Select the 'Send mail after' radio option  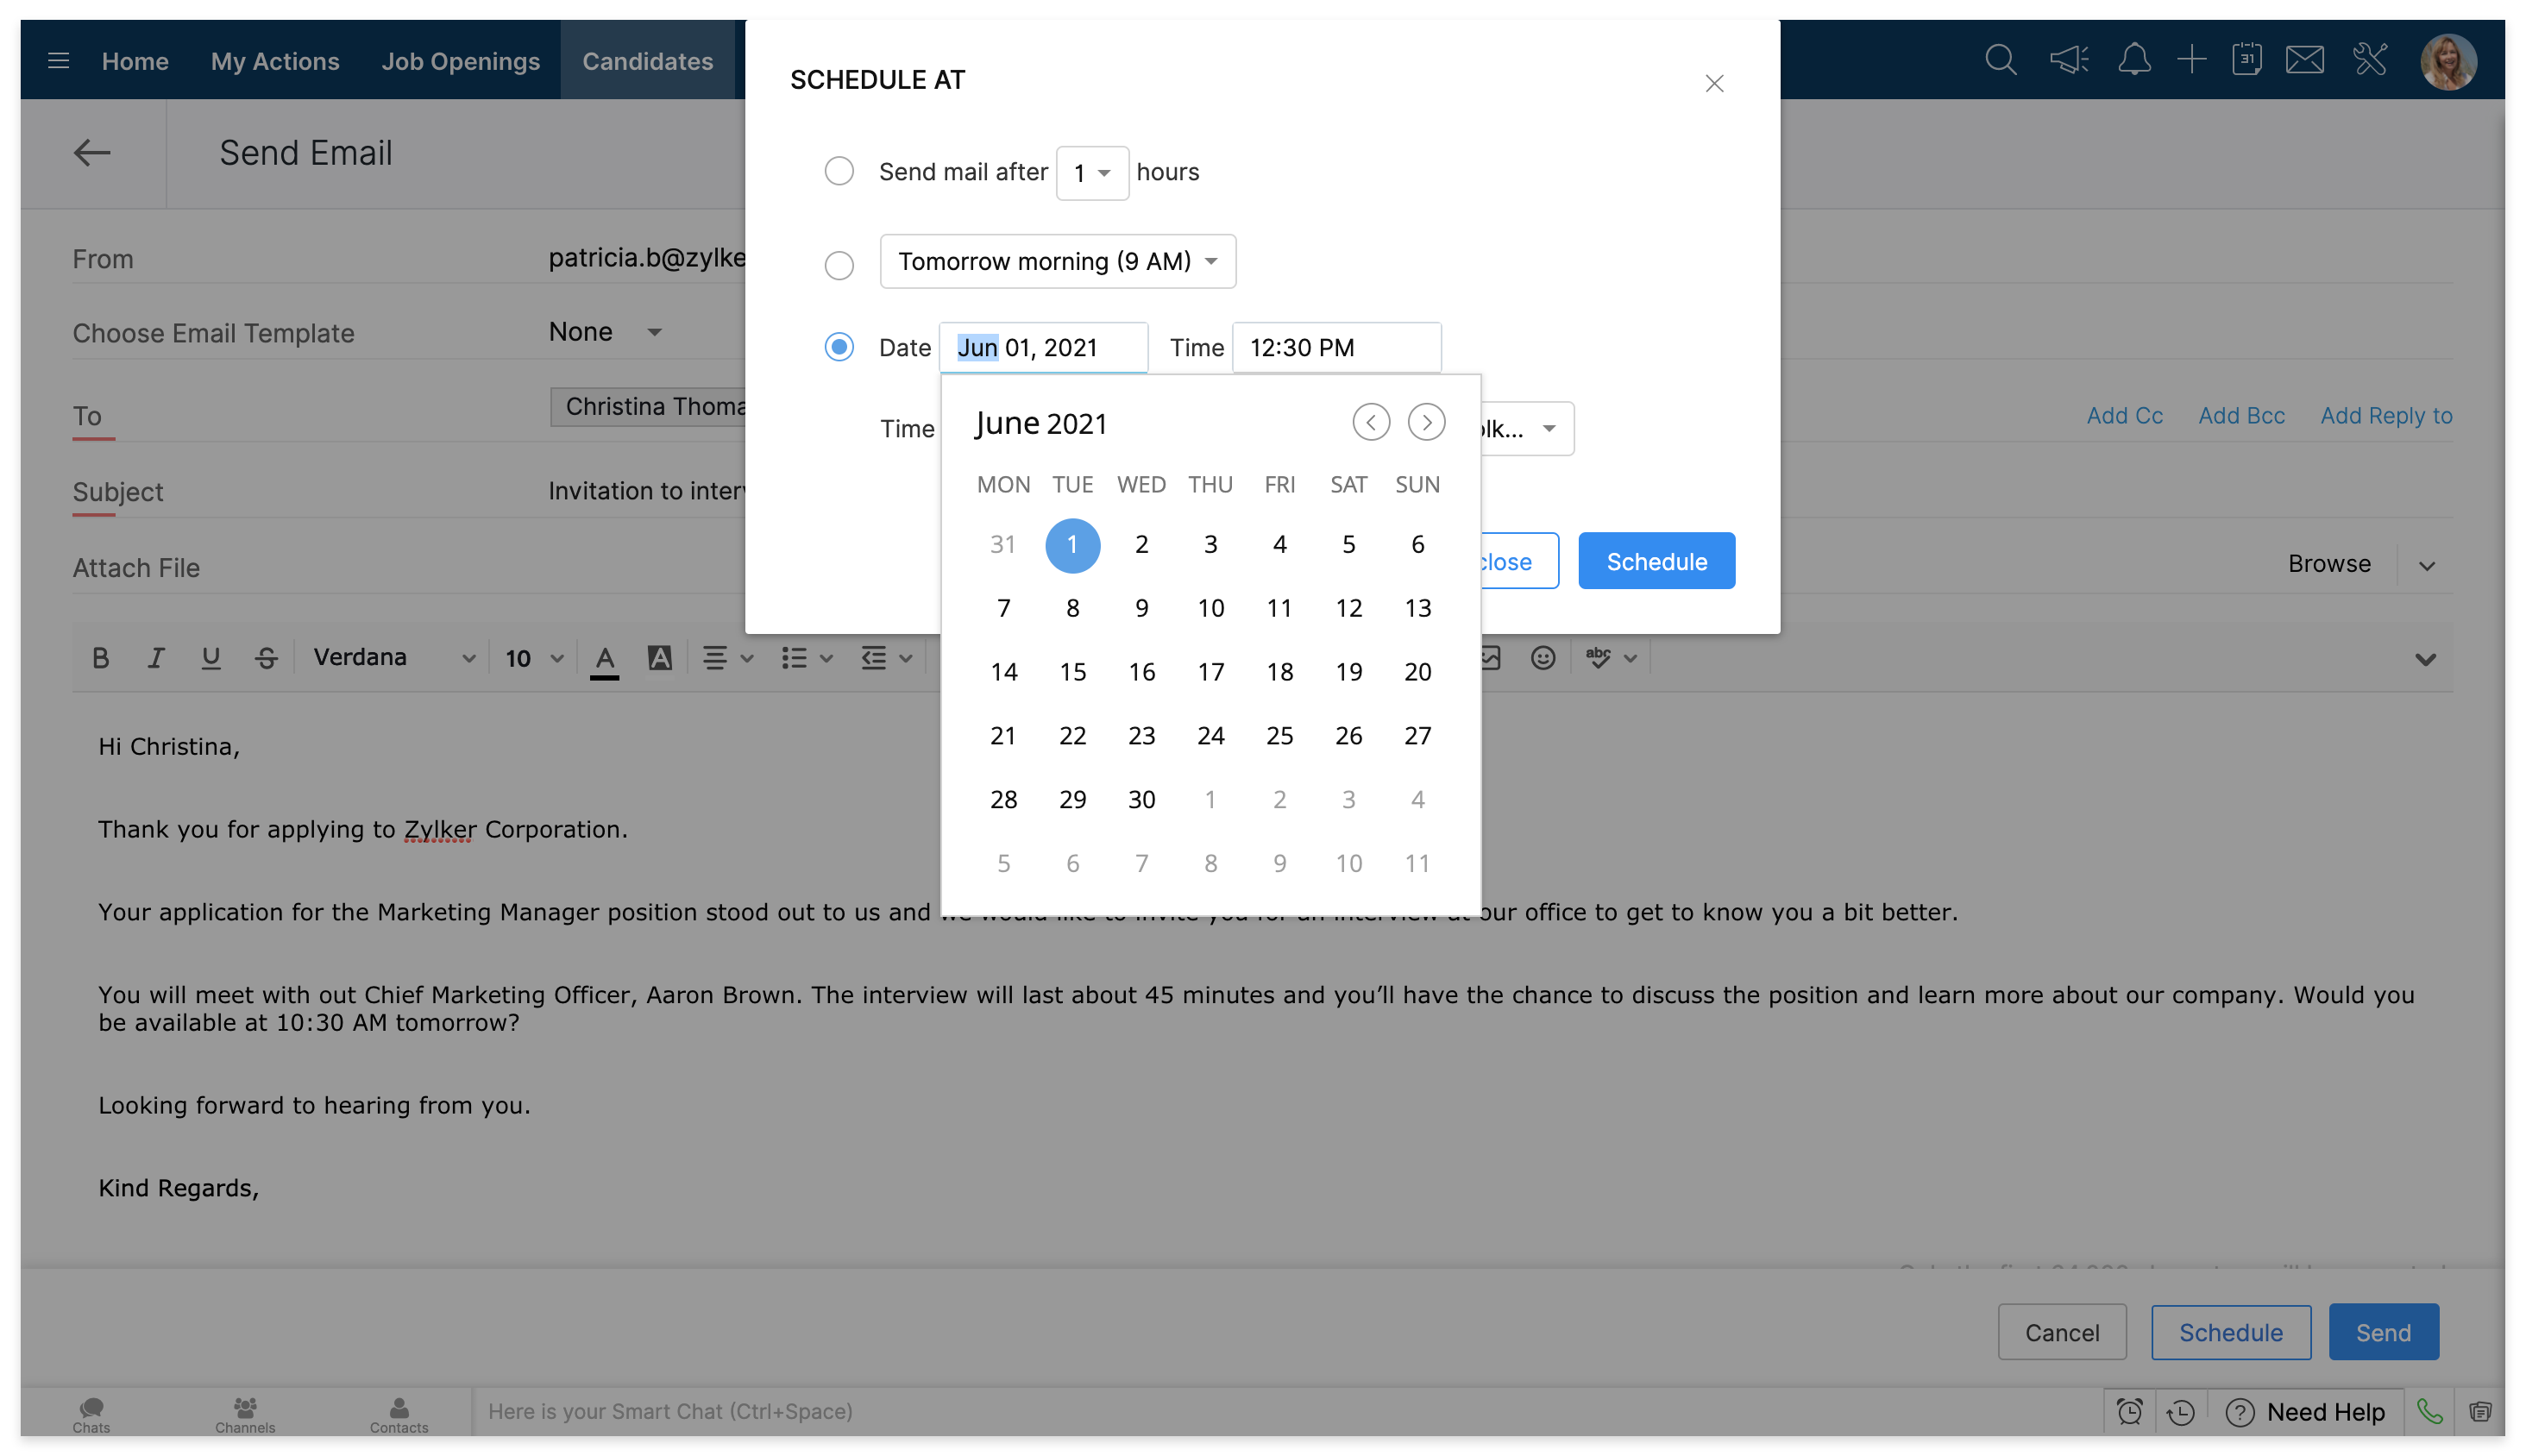(x=839, y=171)
